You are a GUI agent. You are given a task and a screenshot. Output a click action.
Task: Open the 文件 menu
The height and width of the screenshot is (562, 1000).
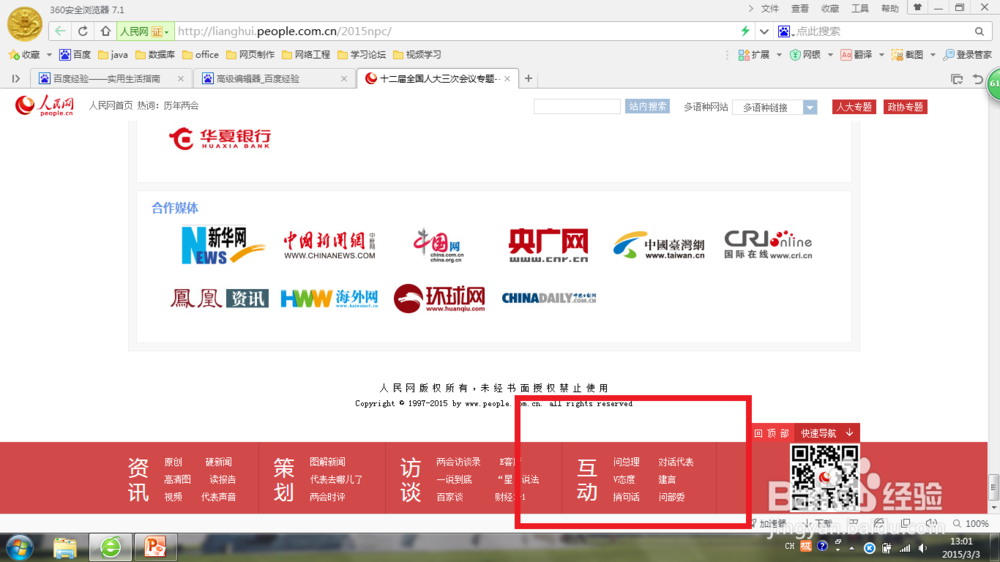click(770, 8)
